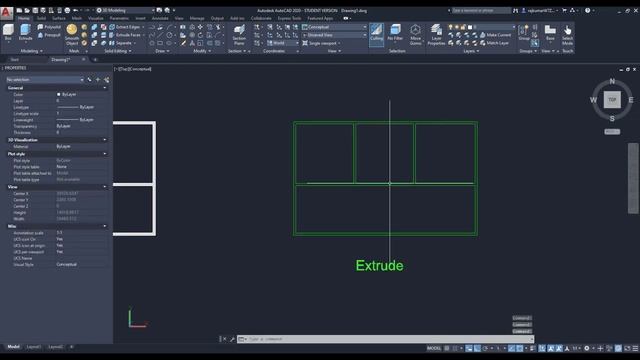Open Layer Properties manager
This screenshot has height=360, width=640.
436,34
